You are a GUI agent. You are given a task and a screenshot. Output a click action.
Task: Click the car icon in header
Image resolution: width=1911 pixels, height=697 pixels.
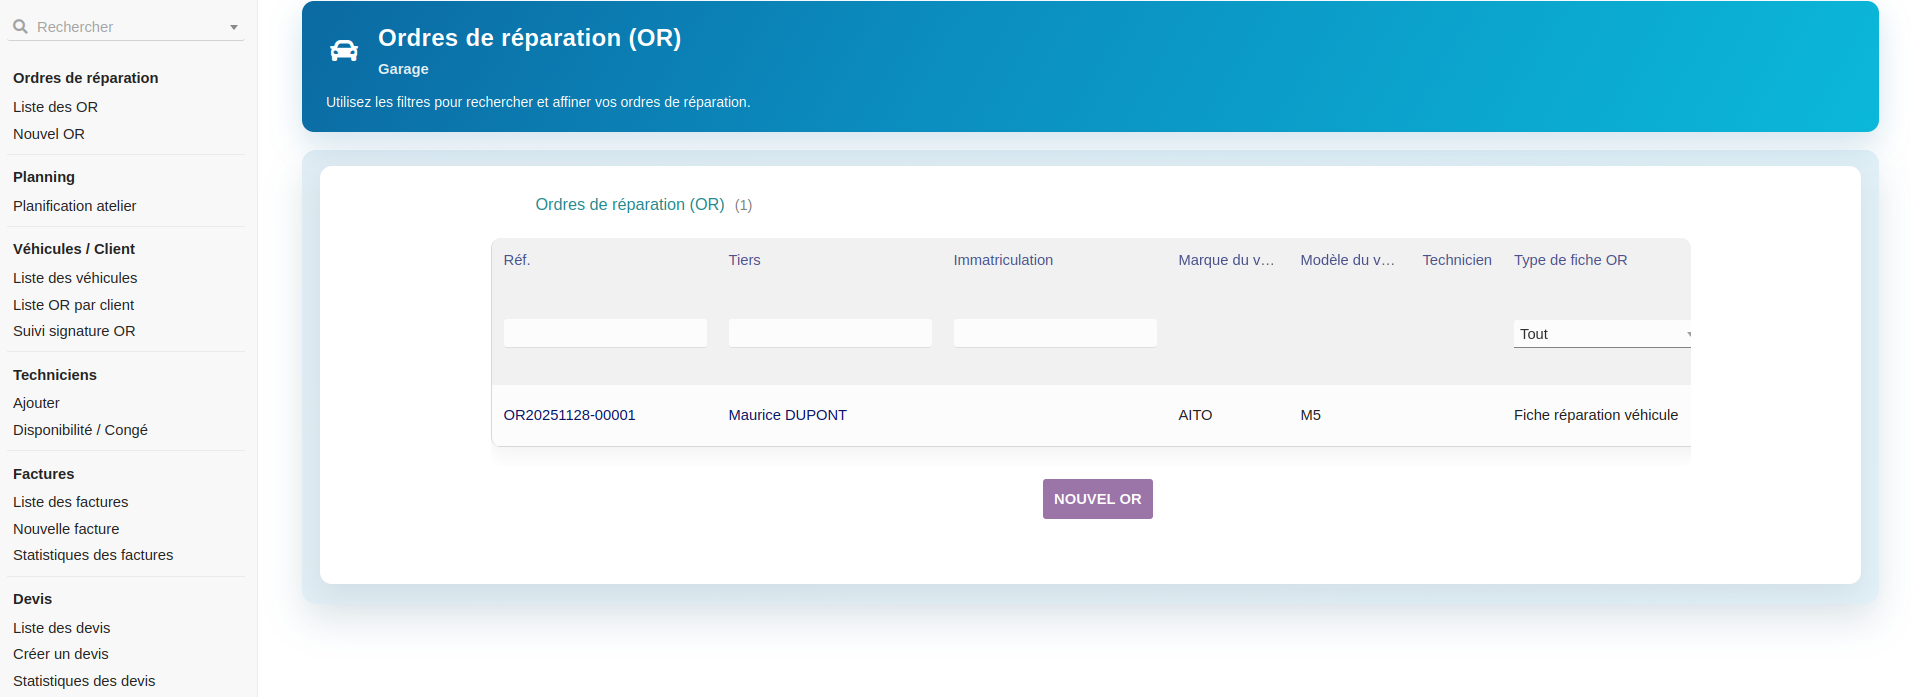(x=344, y=51)
